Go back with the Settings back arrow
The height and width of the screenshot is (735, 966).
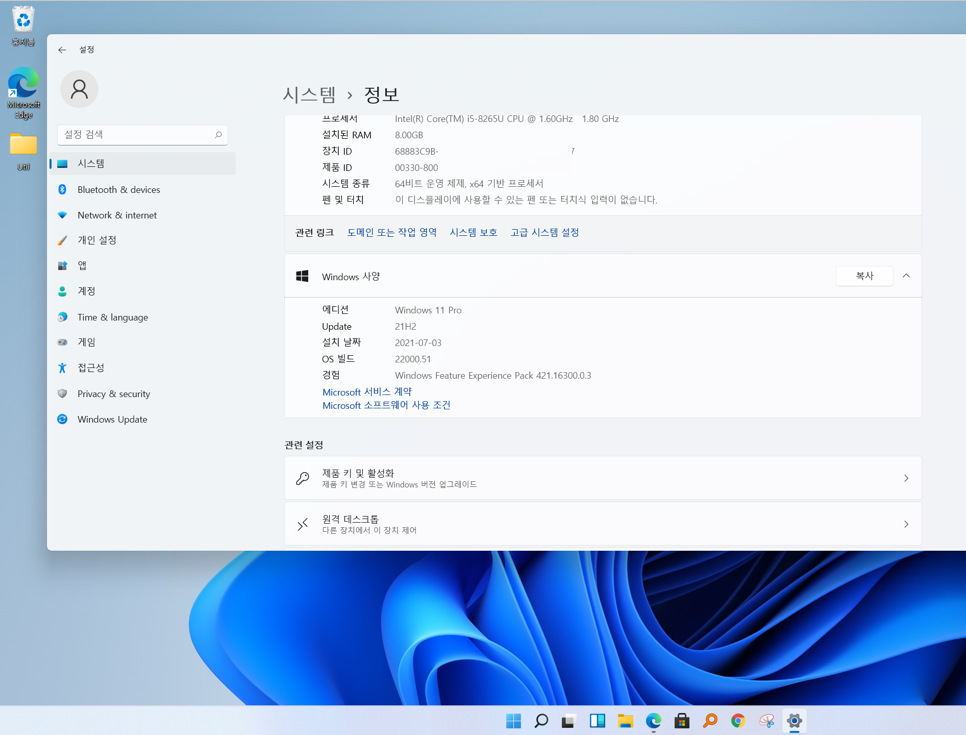click(x=62, y=50)
